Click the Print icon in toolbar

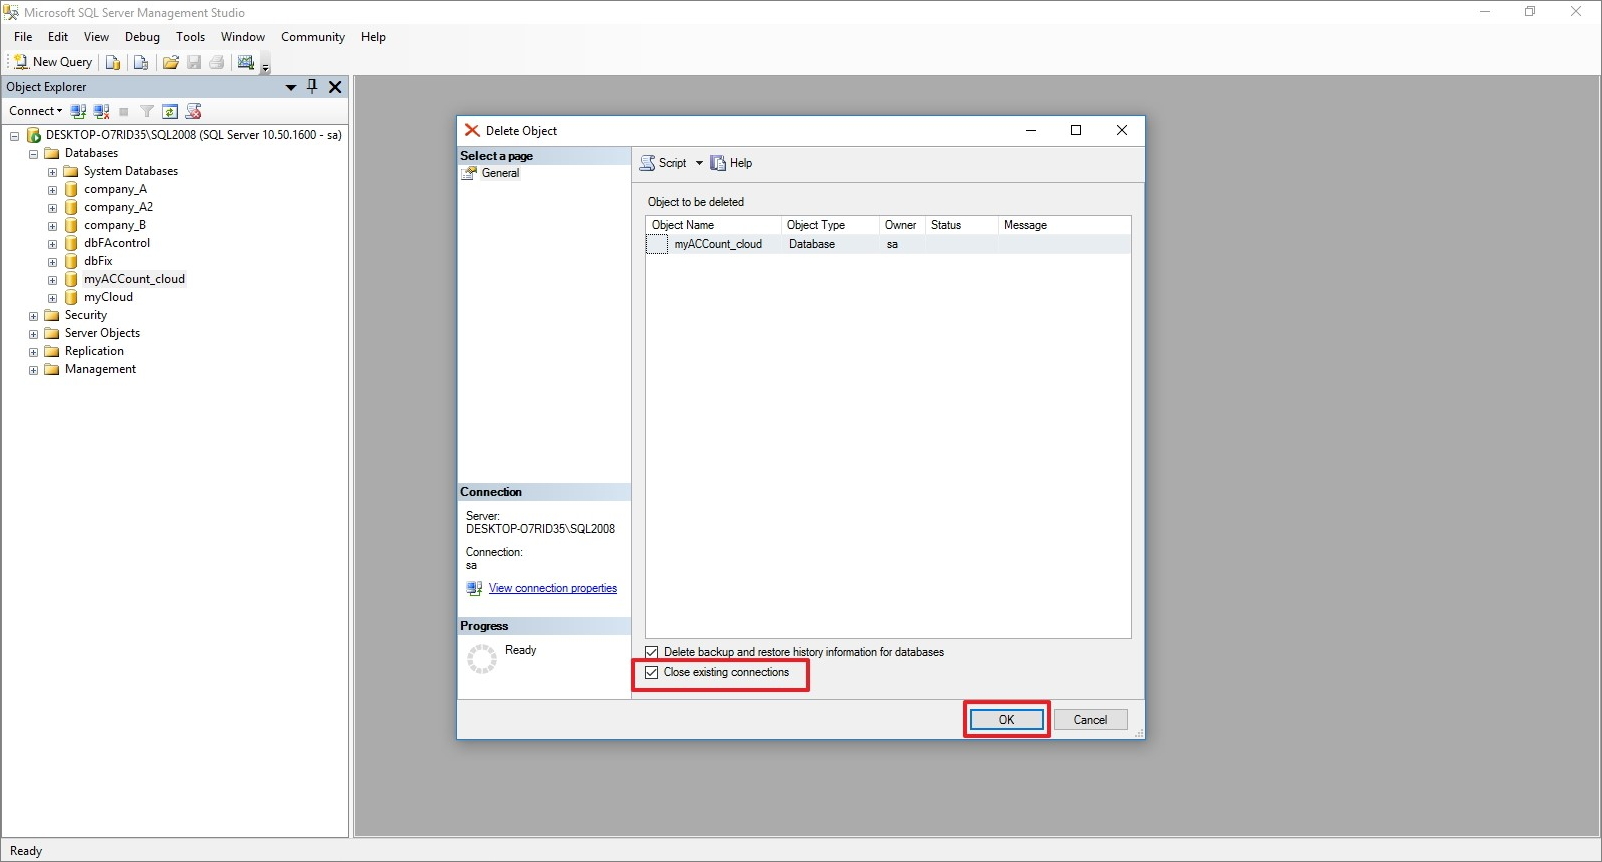[216, 62]
